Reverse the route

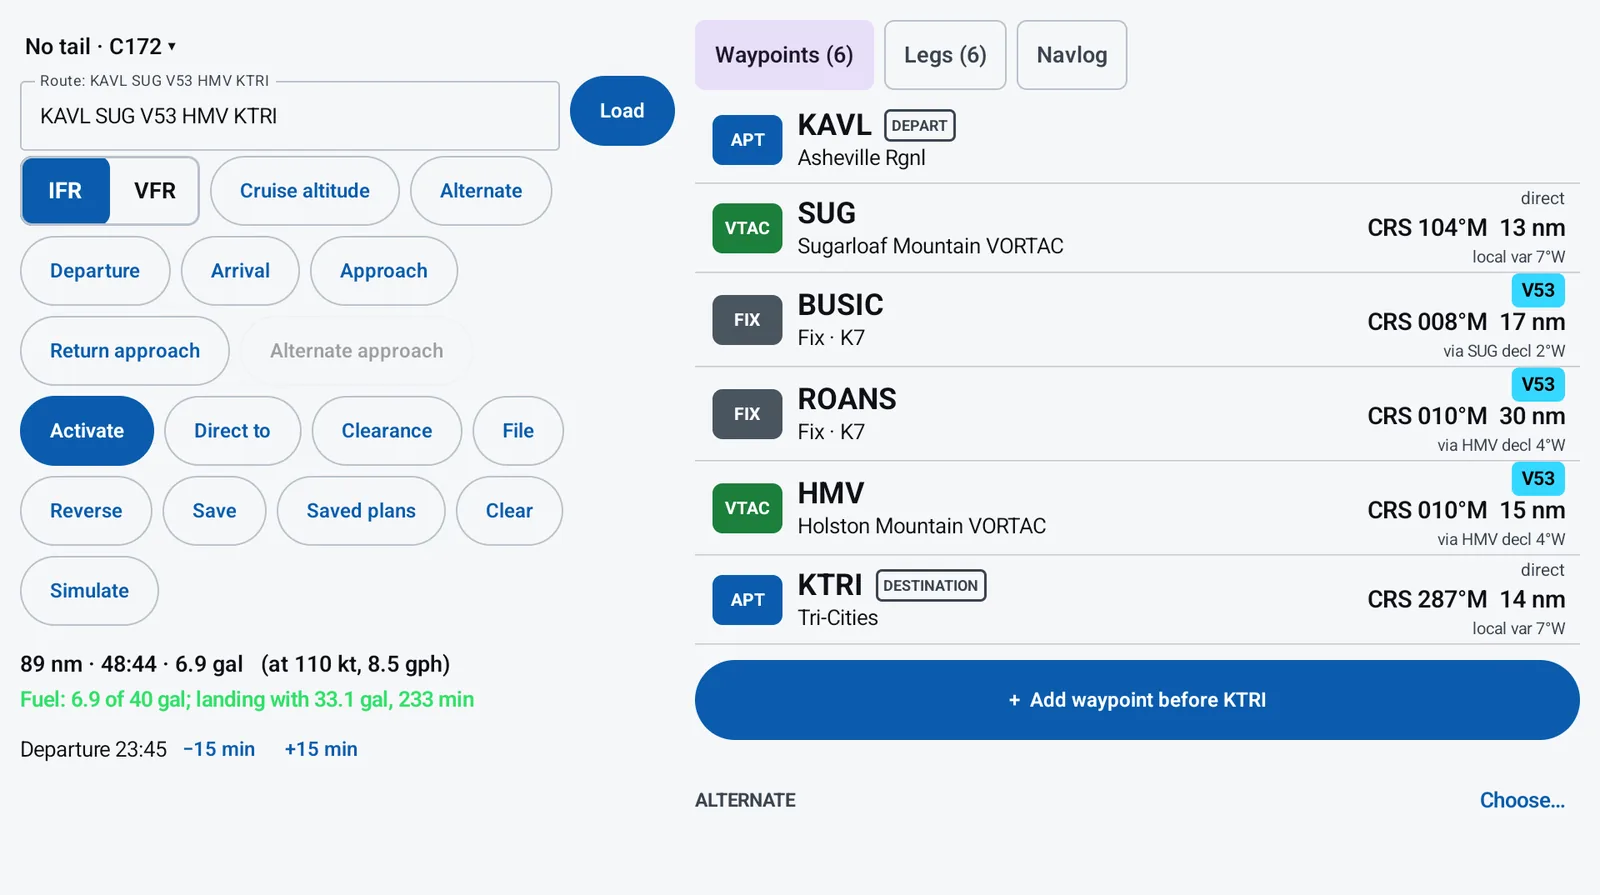(x=86, y=511)
